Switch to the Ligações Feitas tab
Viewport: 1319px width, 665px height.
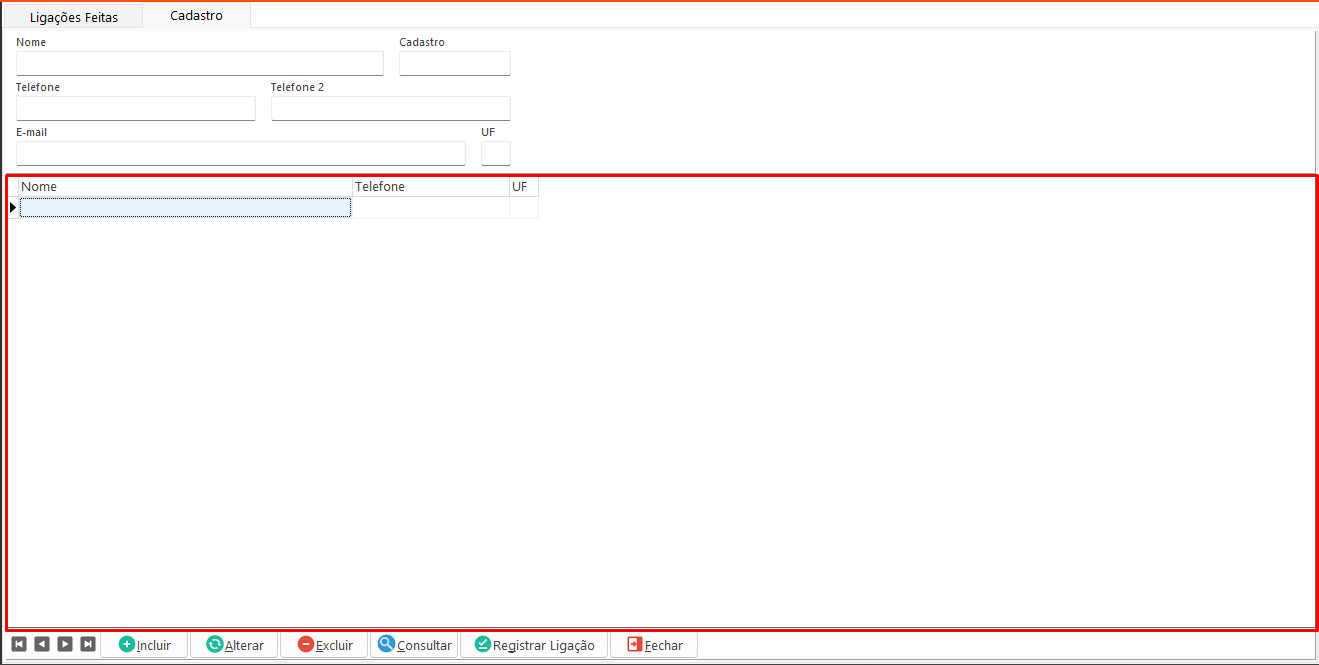(73, 17)
